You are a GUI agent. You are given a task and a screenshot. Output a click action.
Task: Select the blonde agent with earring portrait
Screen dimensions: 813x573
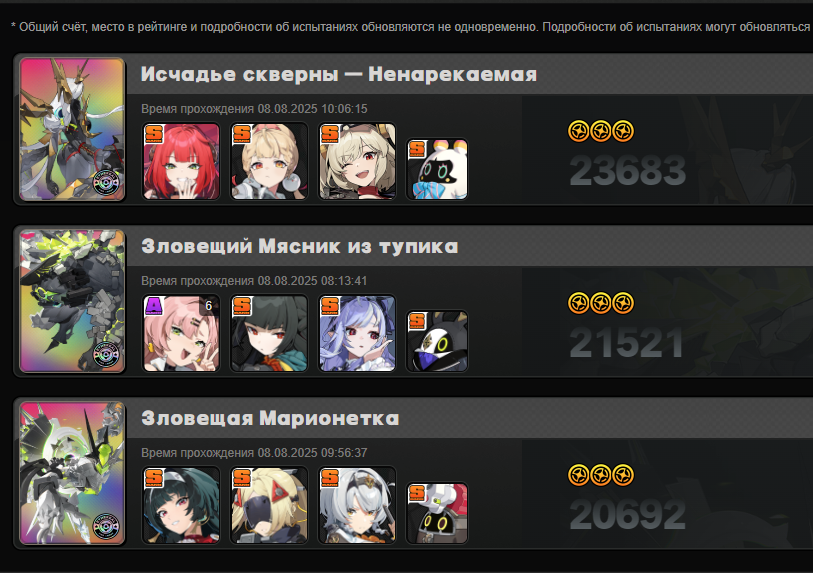[x=269, y=161]
